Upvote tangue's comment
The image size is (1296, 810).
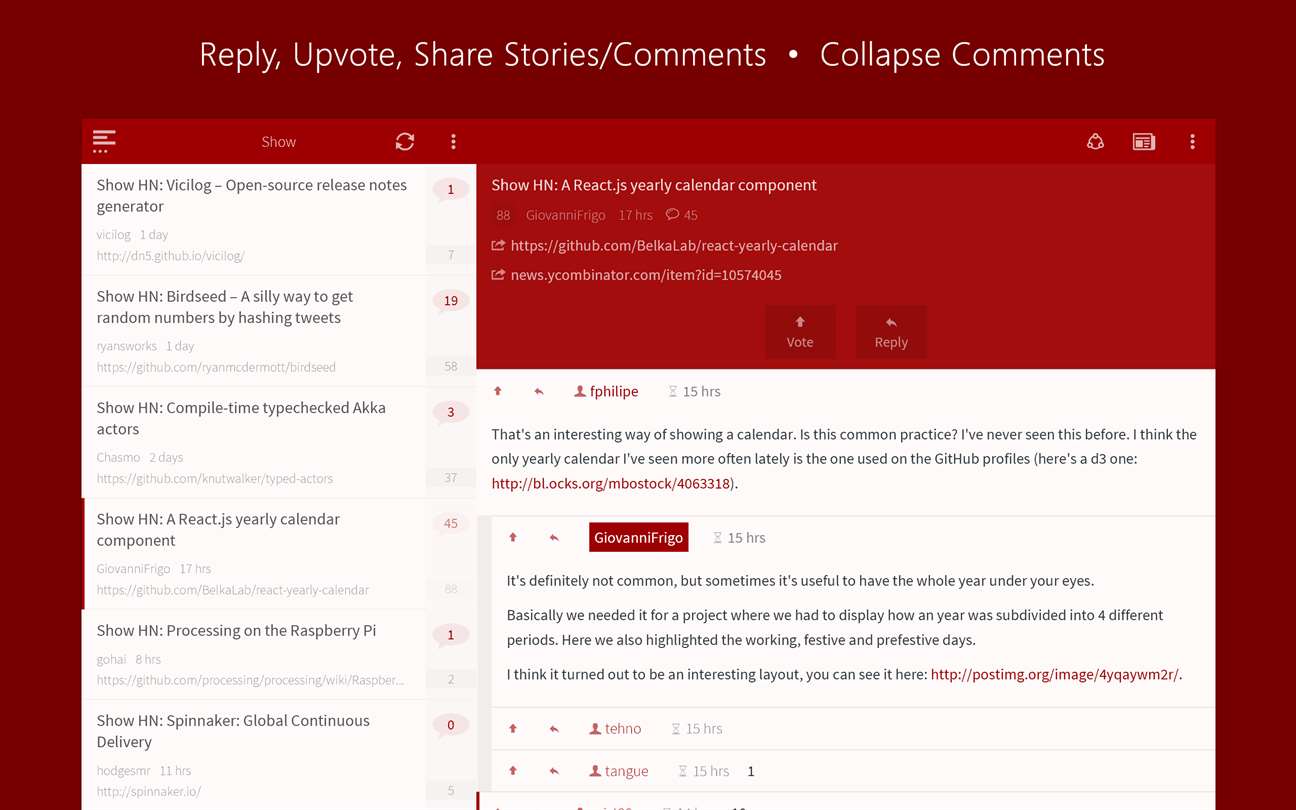coord(513,771)
